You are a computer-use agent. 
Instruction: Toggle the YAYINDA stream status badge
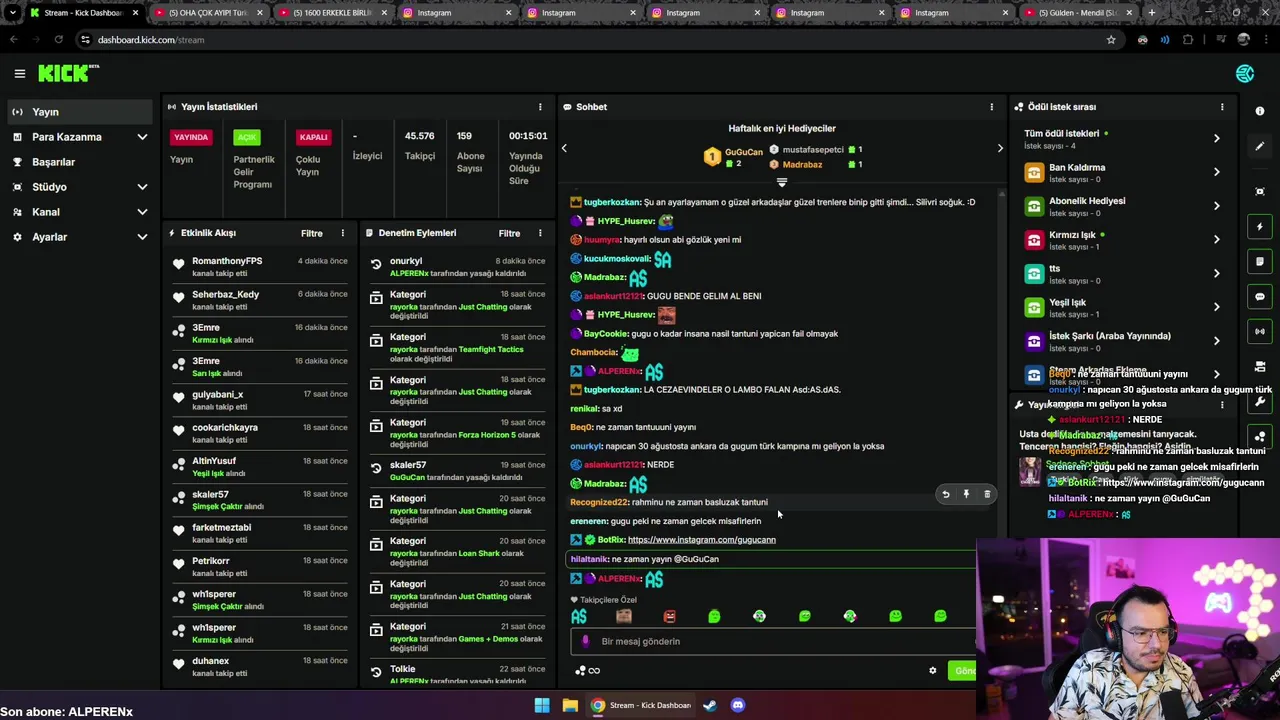191,137
